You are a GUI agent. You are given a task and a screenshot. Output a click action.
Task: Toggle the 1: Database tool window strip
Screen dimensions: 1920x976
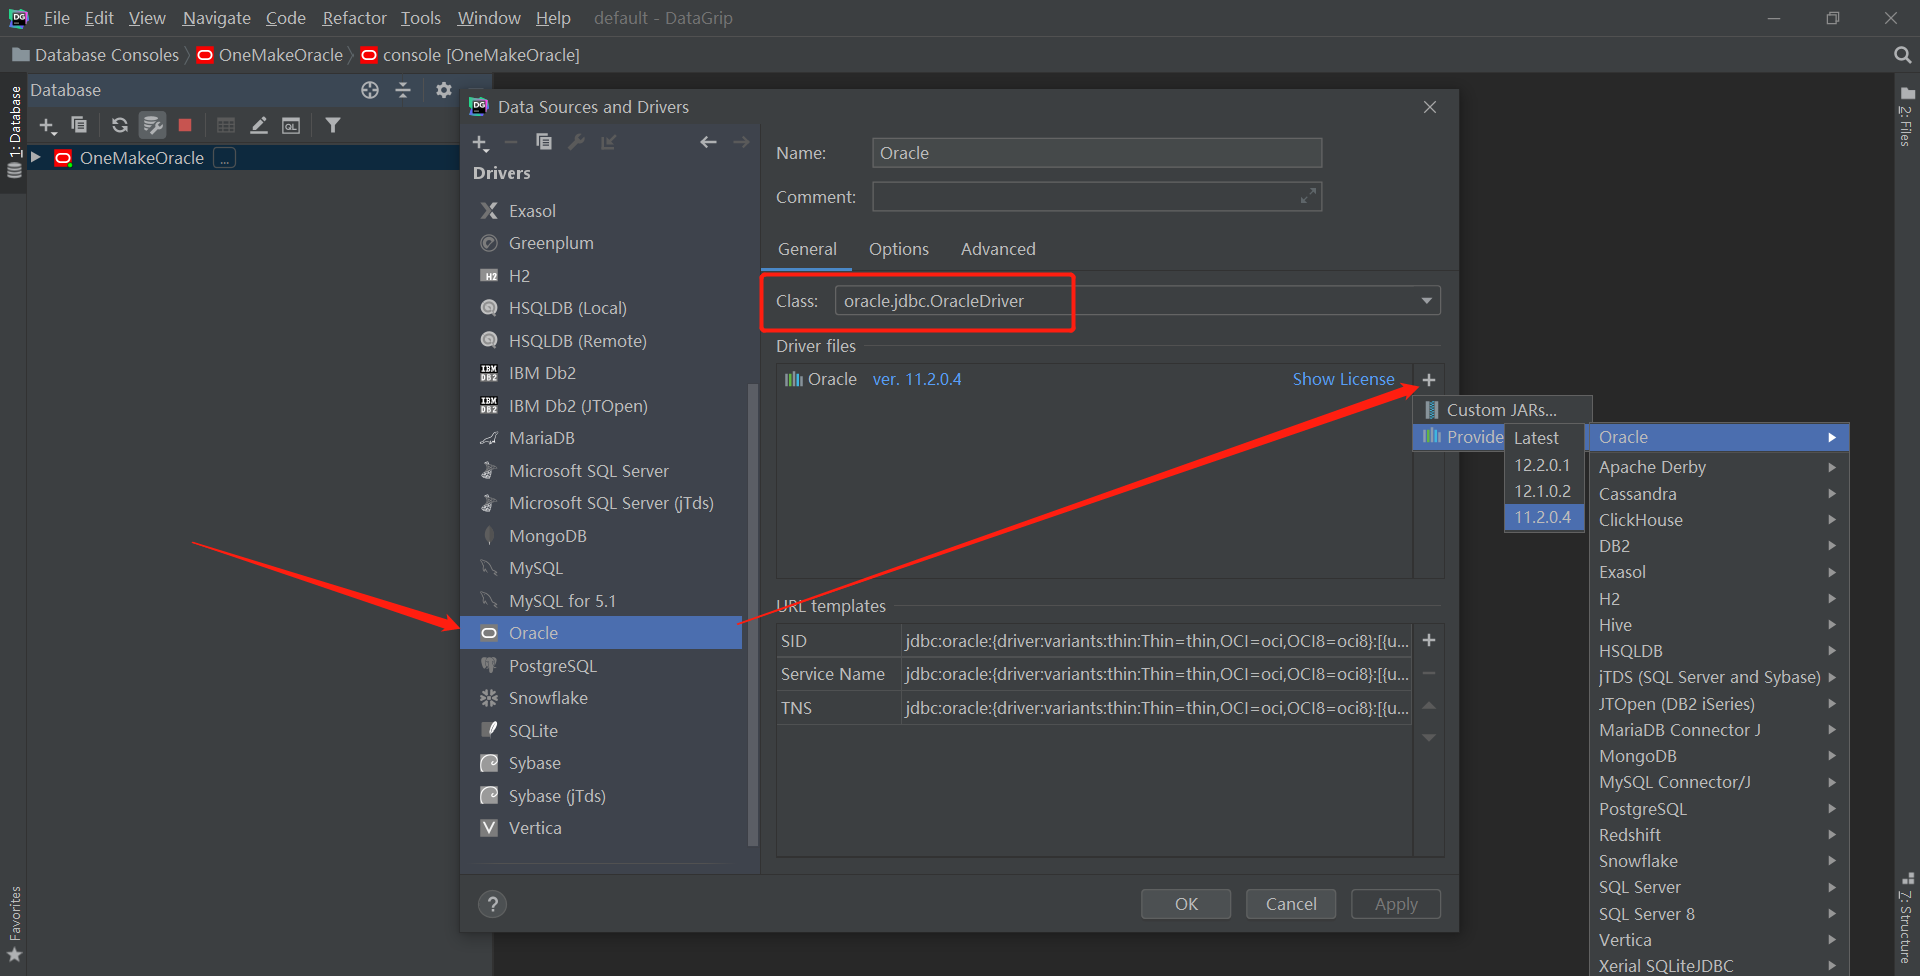[x=14, y=131]
